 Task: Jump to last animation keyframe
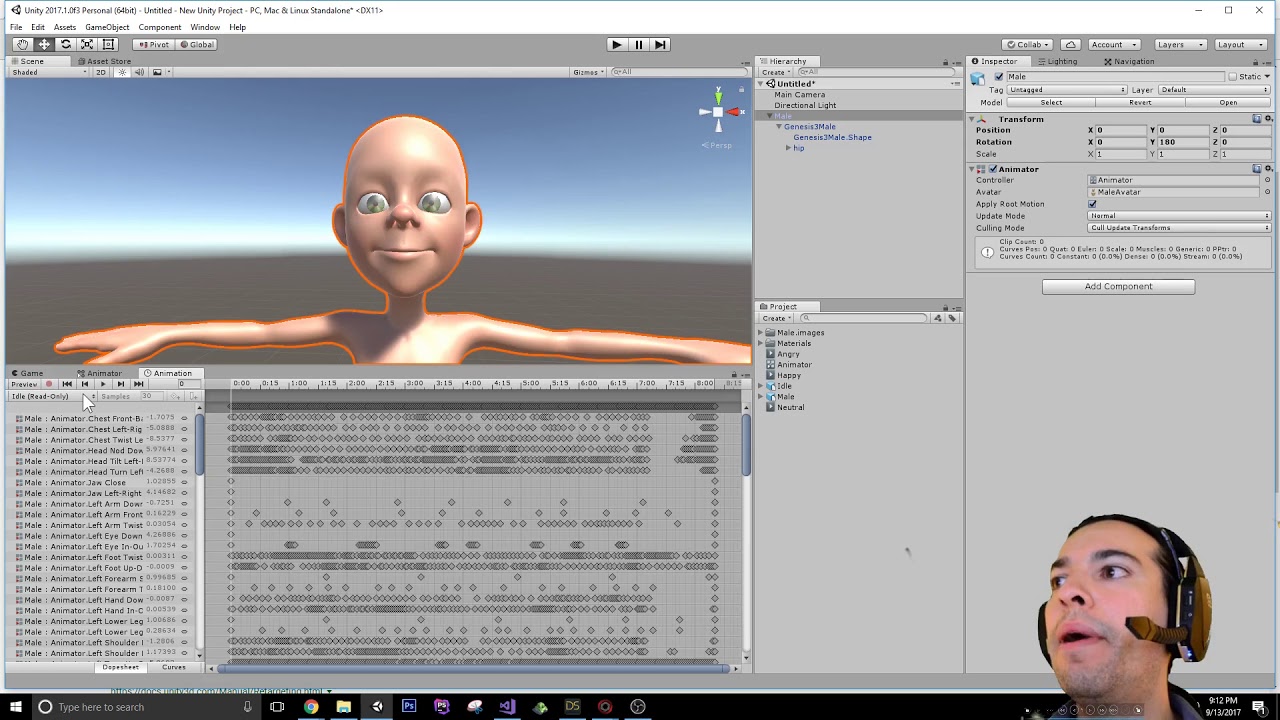[138, 384]
